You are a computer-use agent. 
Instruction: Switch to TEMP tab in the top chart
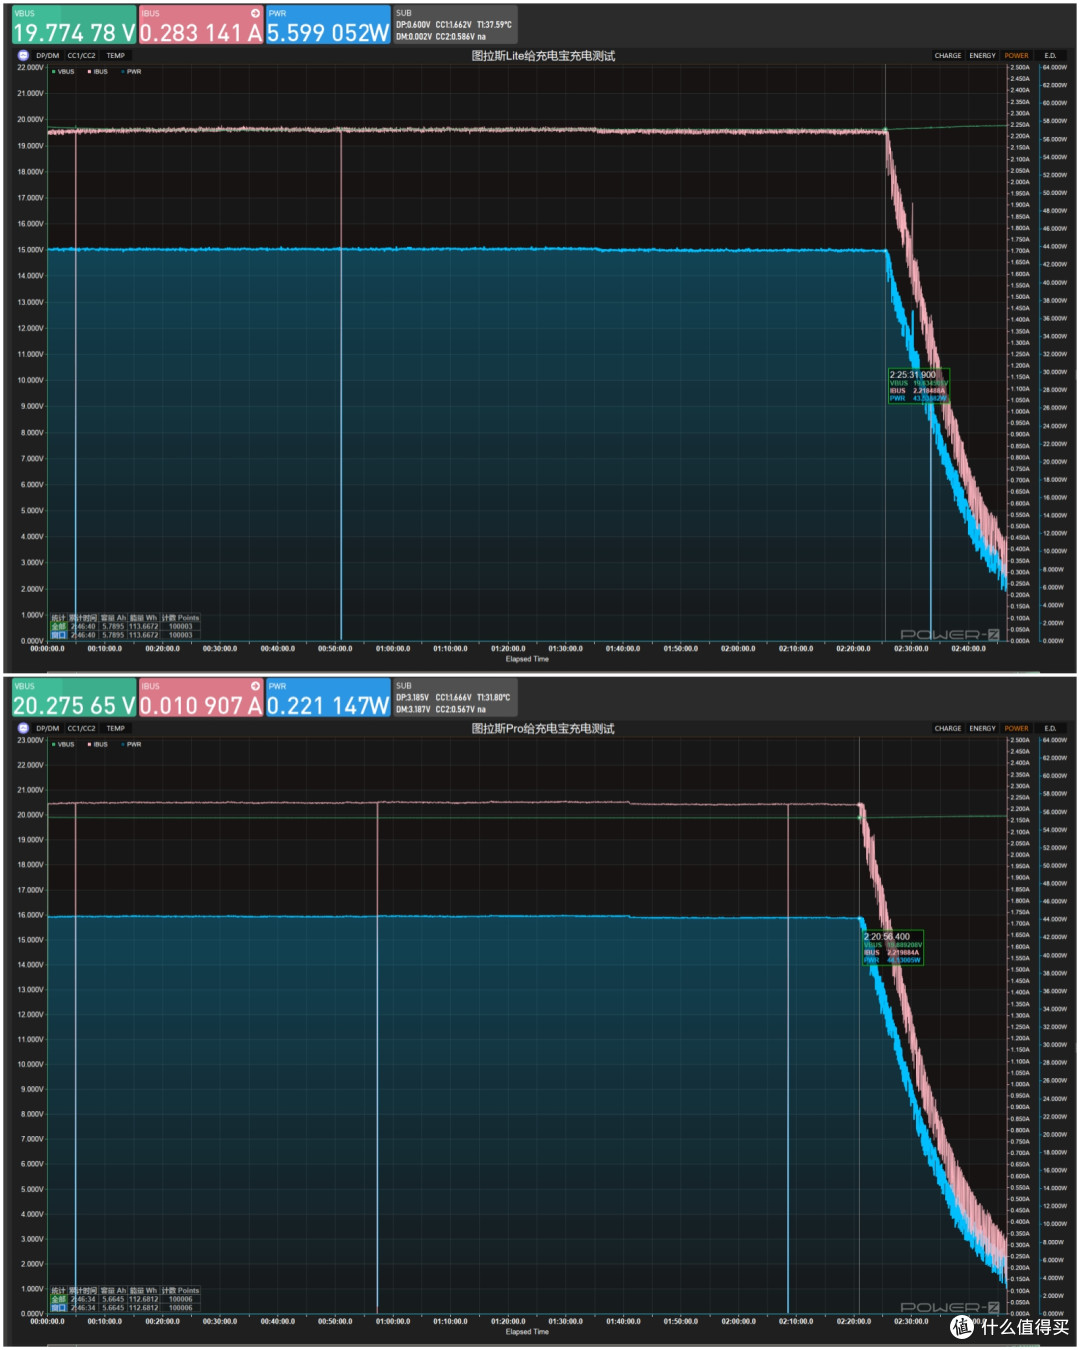116,56
